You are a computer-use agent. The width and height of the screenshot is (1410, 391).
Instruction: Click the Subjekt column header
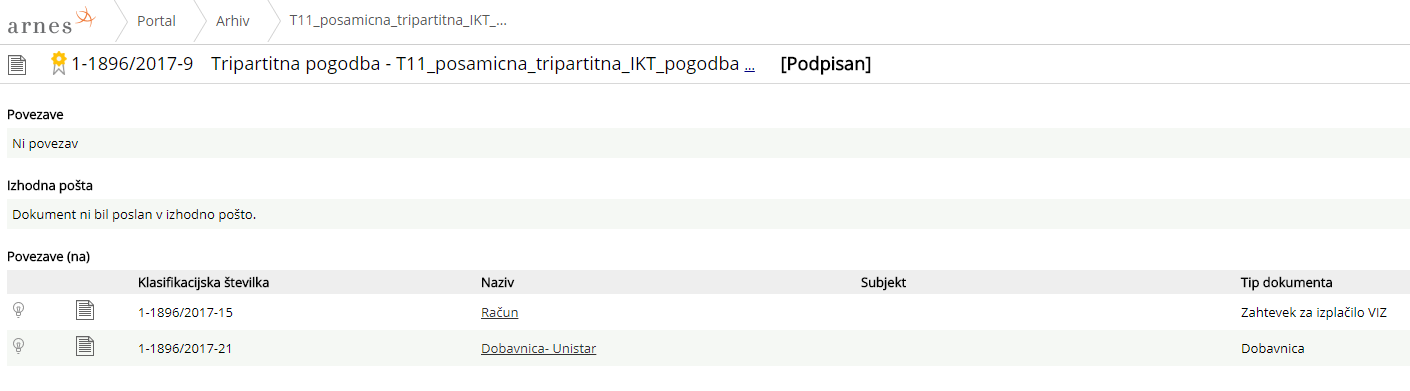[x=883, y=283]
